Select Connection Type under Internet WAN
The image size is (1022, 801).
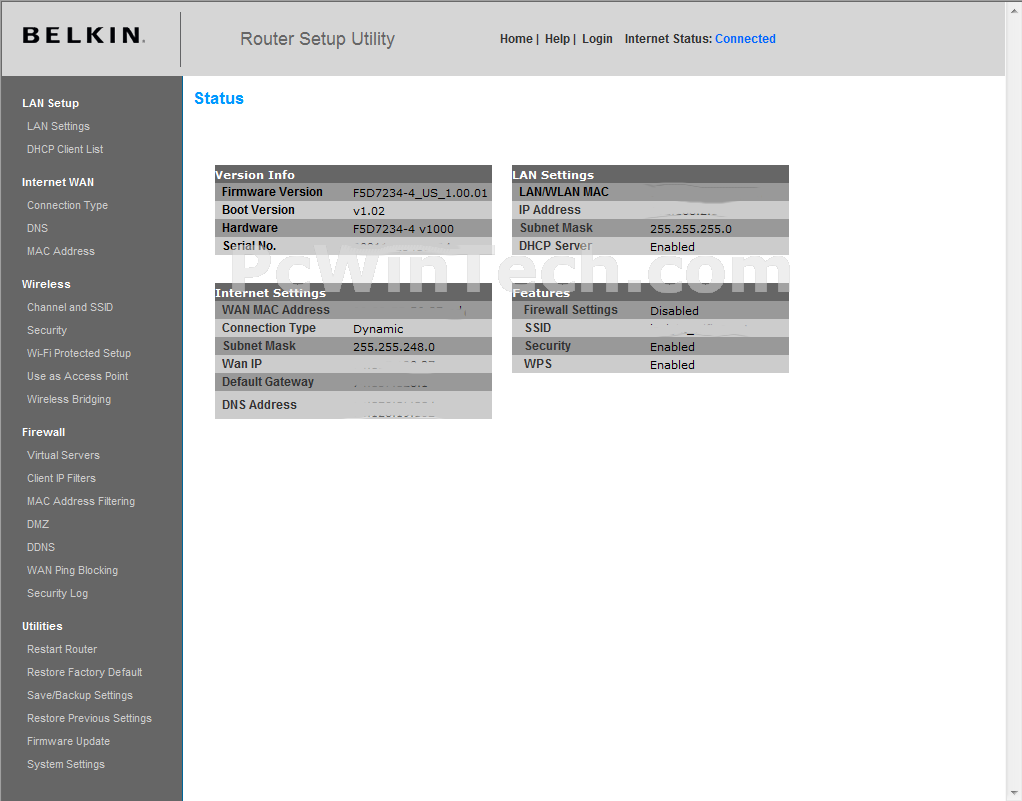coord(67,205)
